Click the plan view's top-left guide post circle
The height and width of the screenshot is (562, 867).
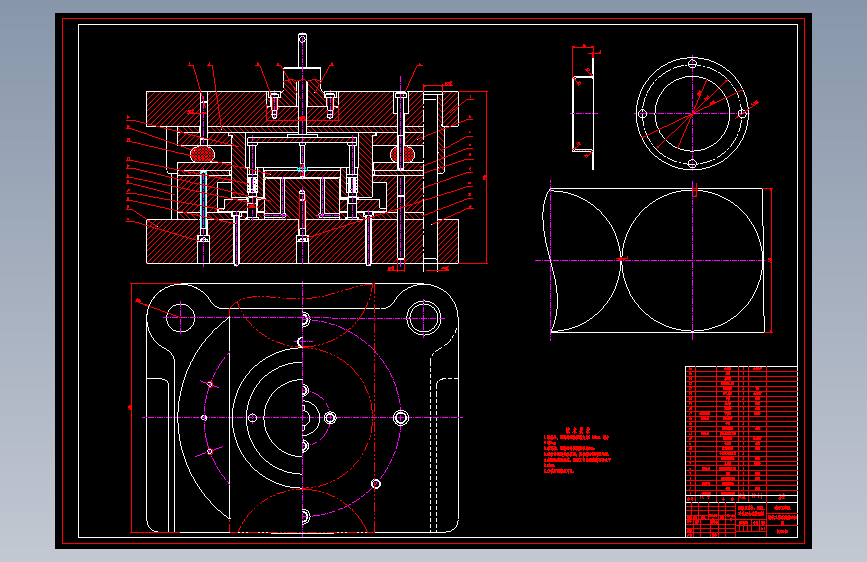click(181, 318)
